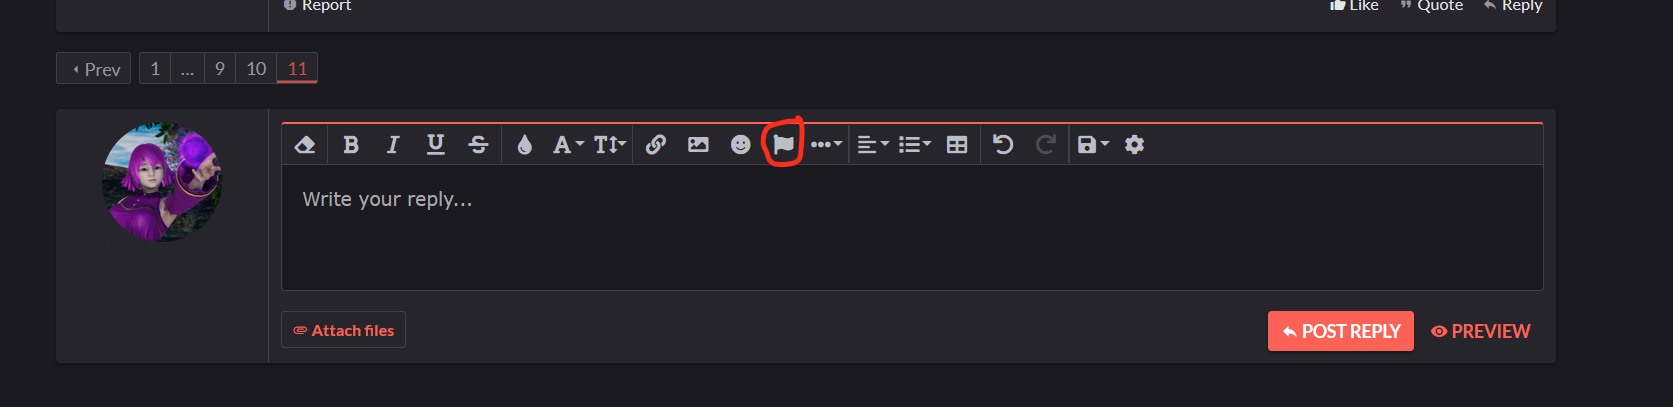Click the circled flag spoiler icon
The image size is (1673, 407).
point(783,145)
